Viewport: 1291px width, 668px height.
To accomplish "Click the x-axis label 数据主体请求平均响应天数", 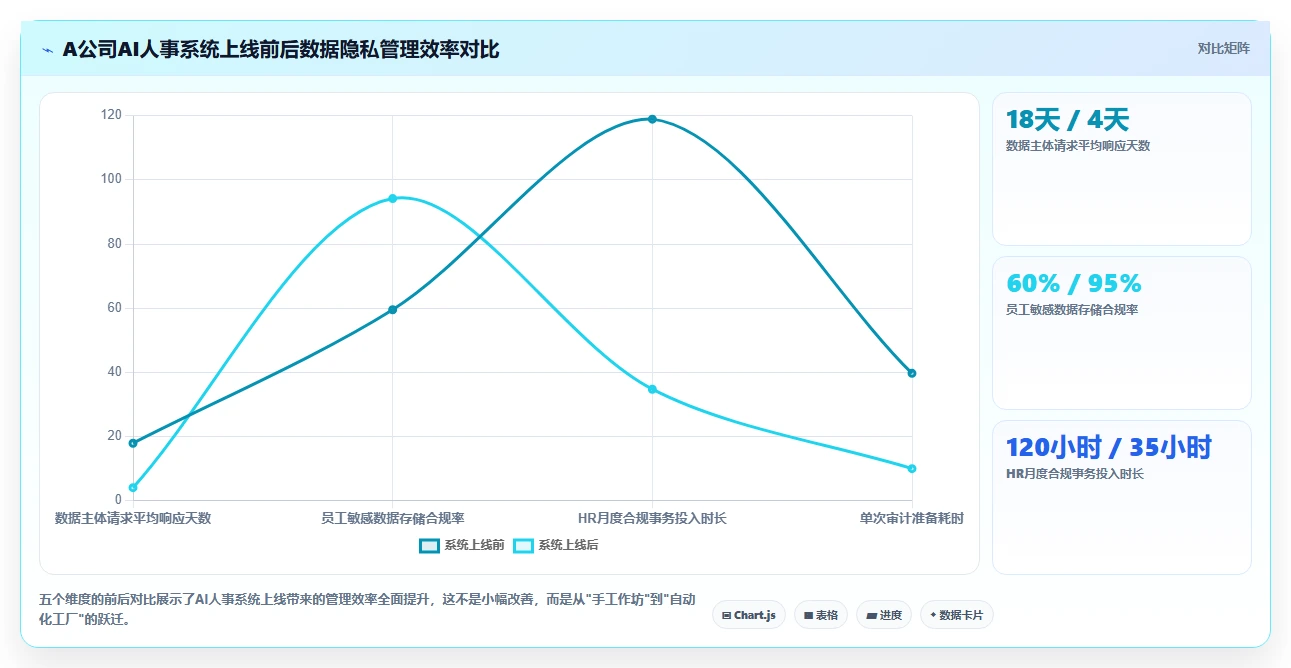I will (133, 518).
